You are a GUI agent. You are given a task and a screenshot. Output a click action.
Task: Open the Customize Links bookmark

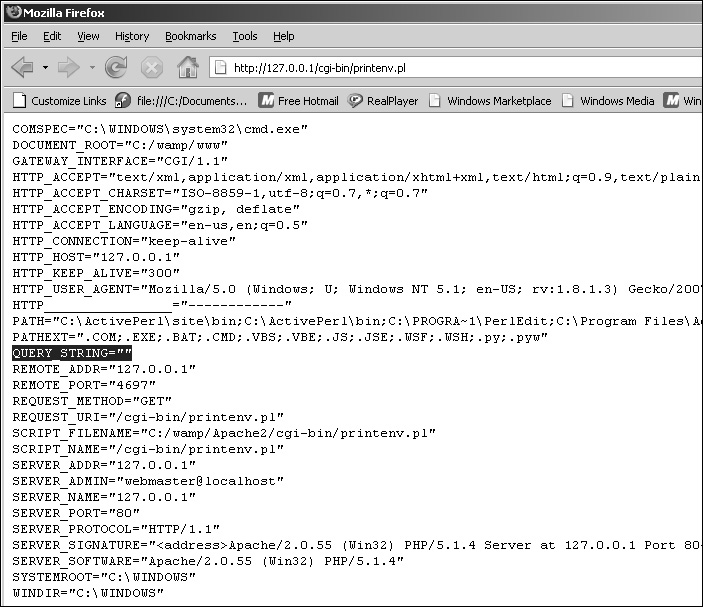point(59,101)
